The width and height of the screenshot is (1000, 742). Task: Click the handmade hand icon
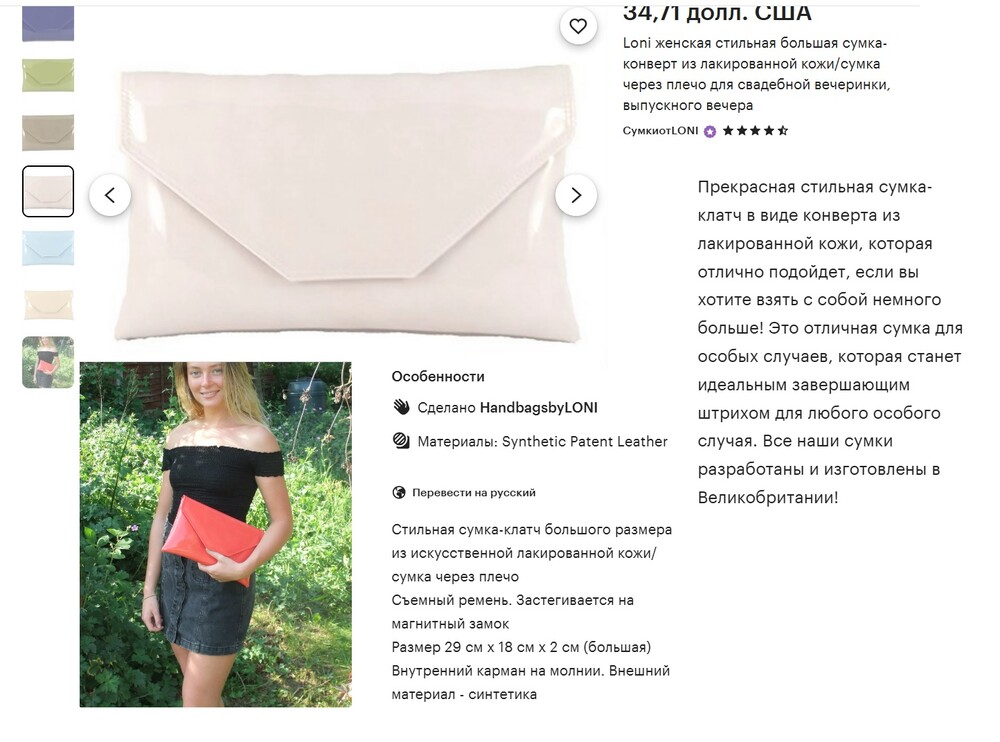point(401,407)
